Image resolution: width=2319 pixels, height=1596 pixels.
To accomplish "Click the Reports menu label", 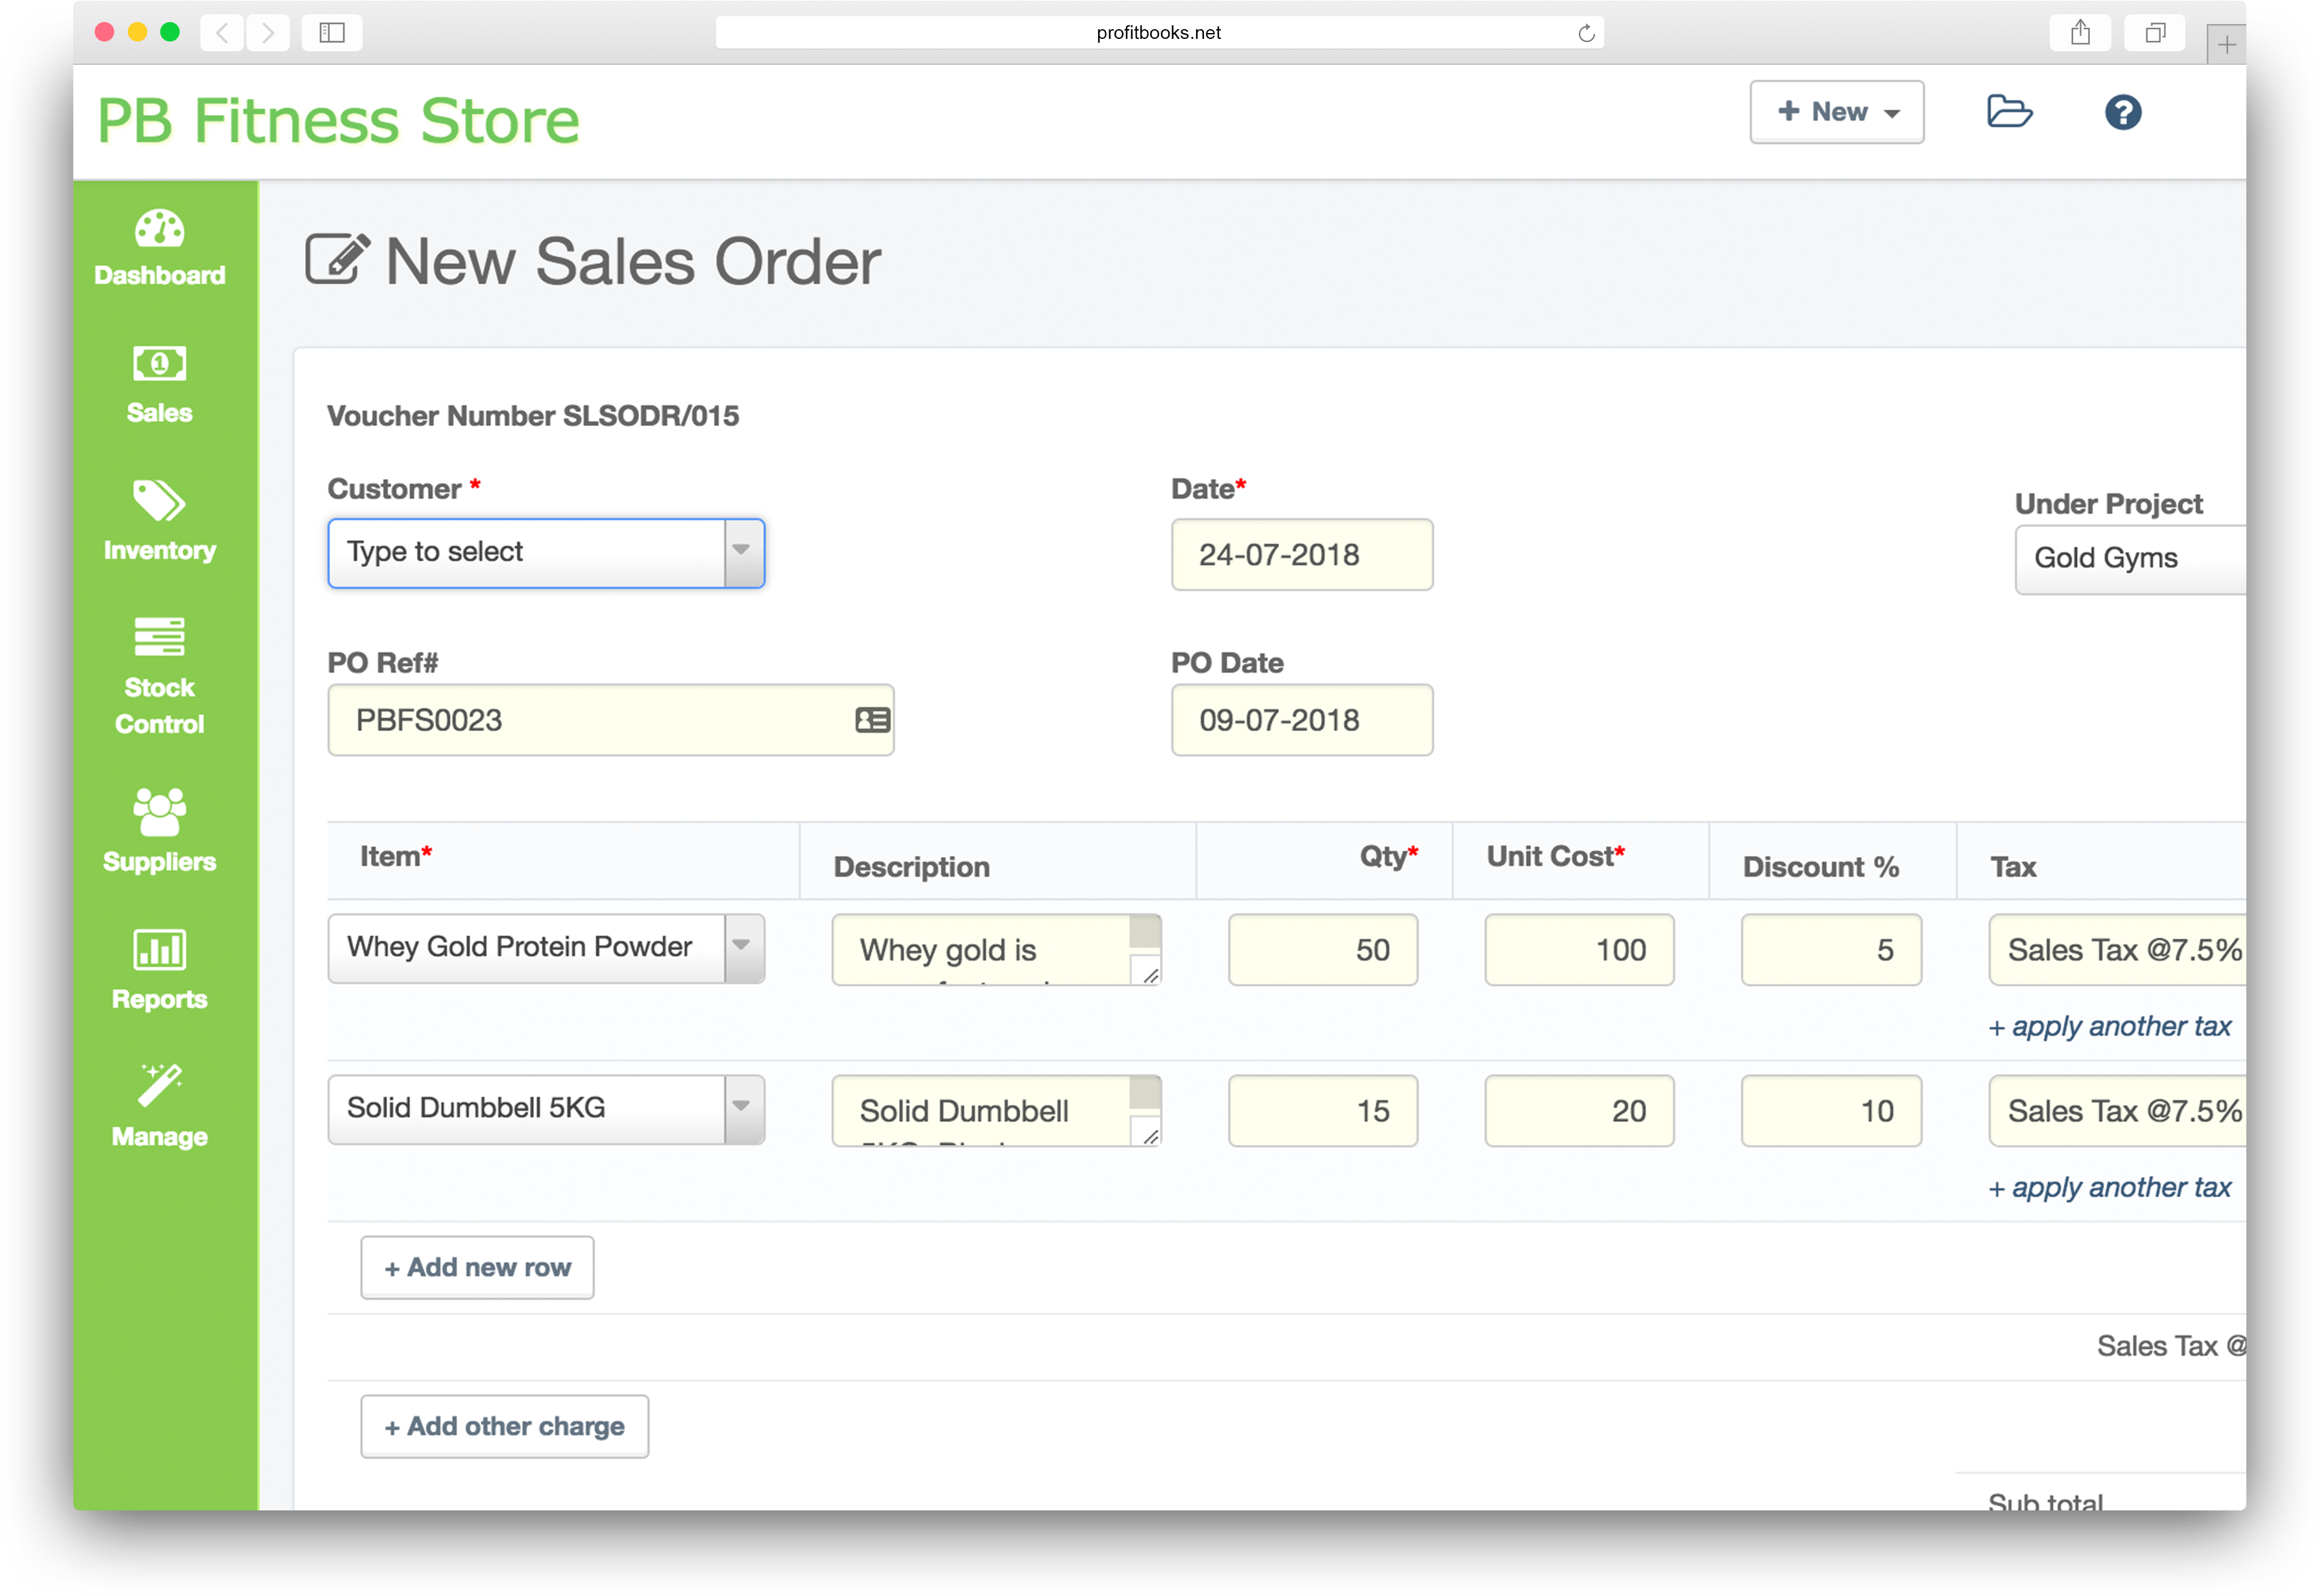I will tap(159, 1000).
